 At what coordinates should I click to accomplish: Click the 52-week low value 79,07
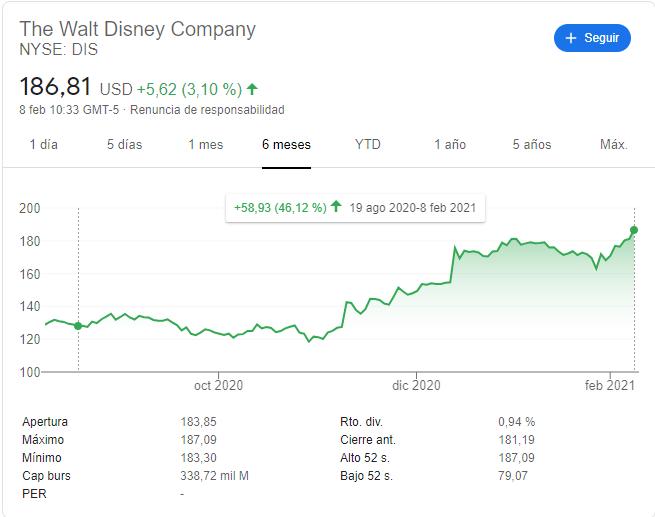[x=513, y=476]
